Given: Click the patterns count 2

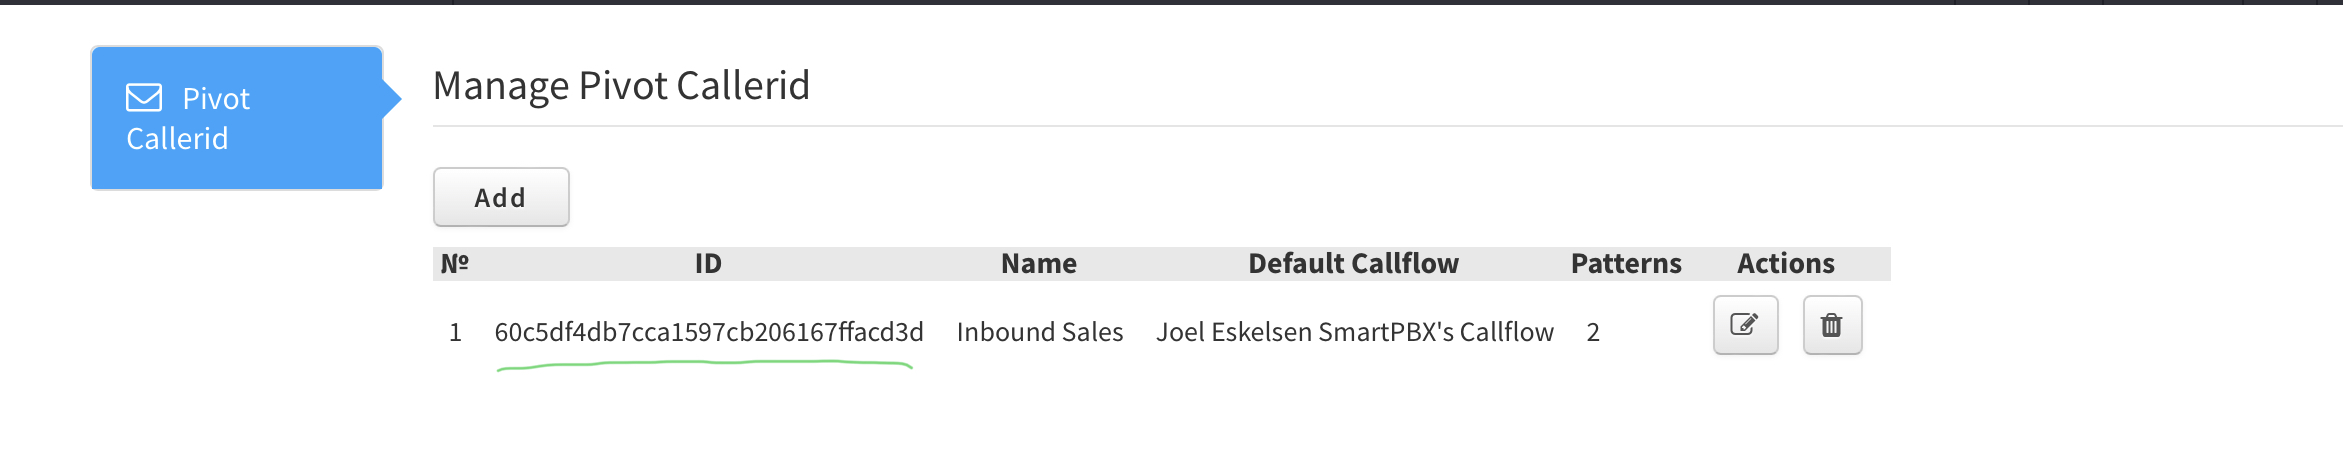Looking at the screenshot, I should click(1593, 332).
